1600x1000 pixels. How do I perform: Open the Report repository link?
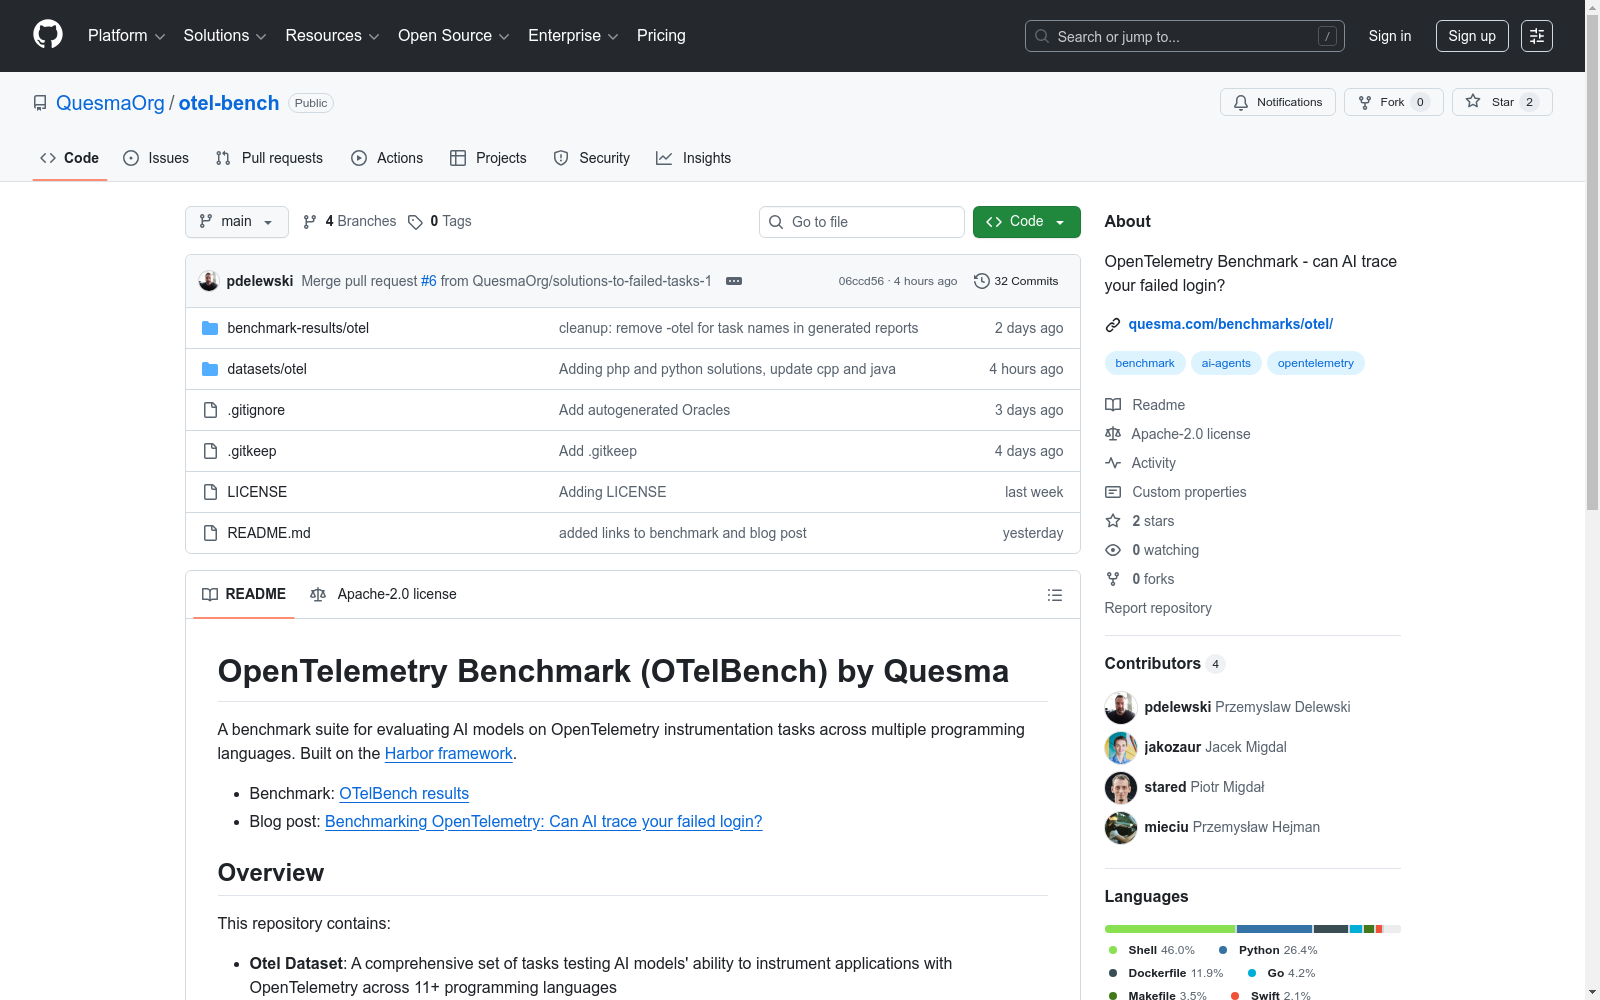(x=1158, y=608)
